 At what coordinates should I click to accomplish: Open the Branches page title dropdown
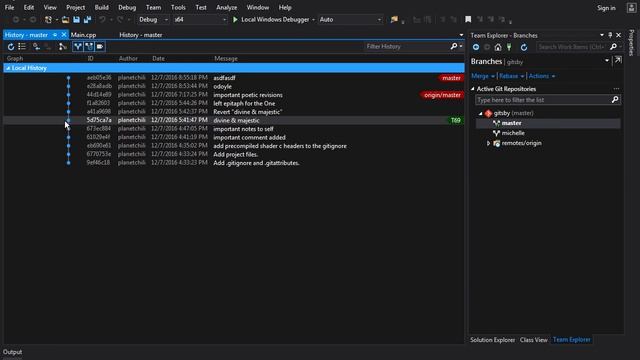[x=607, y=61]
